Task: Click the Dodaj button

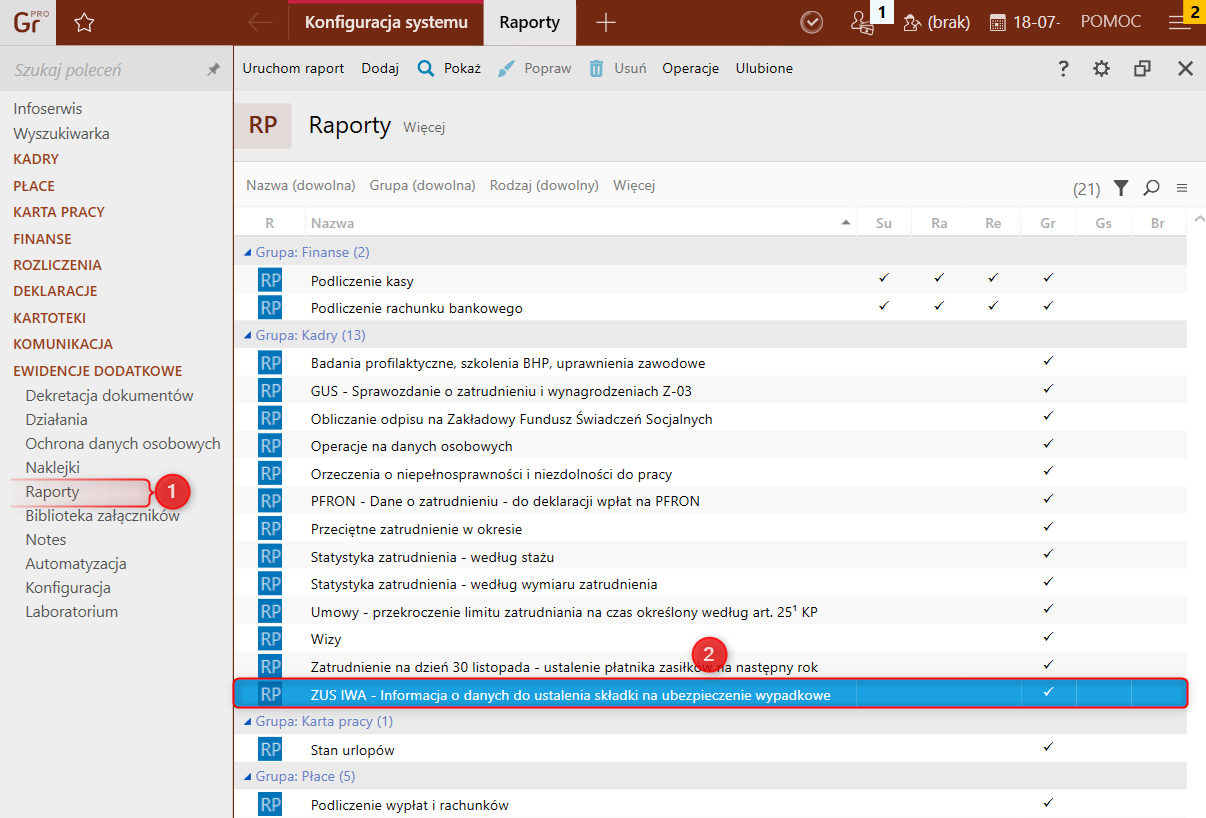Action: (380, 68)
